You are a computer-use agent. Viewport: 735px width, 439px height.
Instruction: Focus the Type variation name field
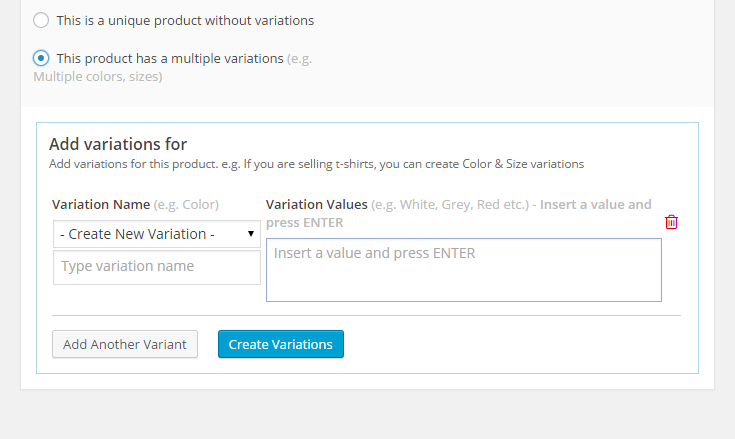156,267
